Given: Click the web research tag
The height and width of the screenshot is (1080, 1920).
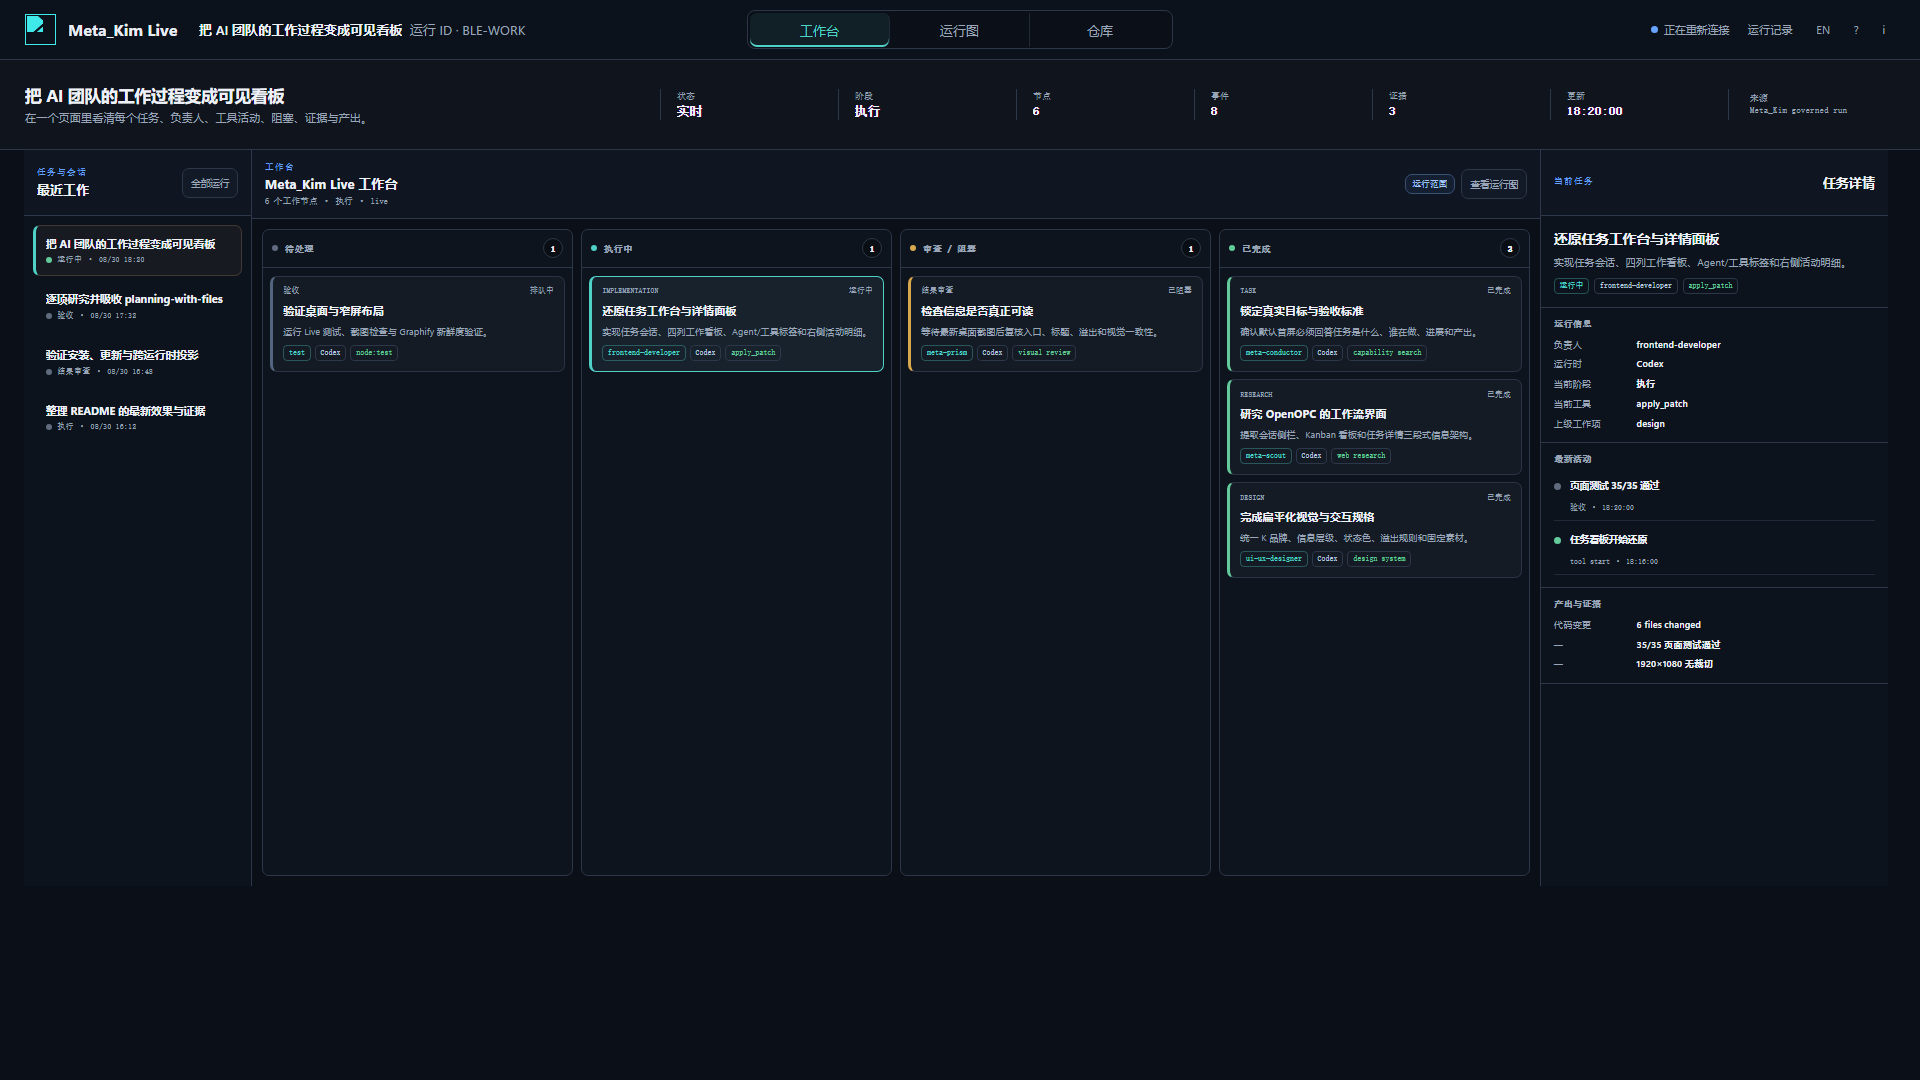Looking at the screenshot, I should click(x=1361, y=456).
